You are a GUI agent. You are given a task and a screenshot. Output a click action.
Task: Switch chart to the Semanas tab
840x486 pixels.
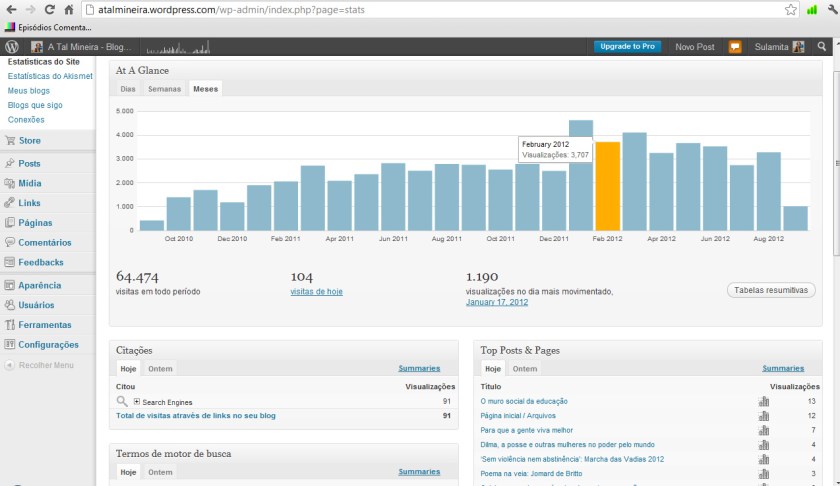(165, 89)
